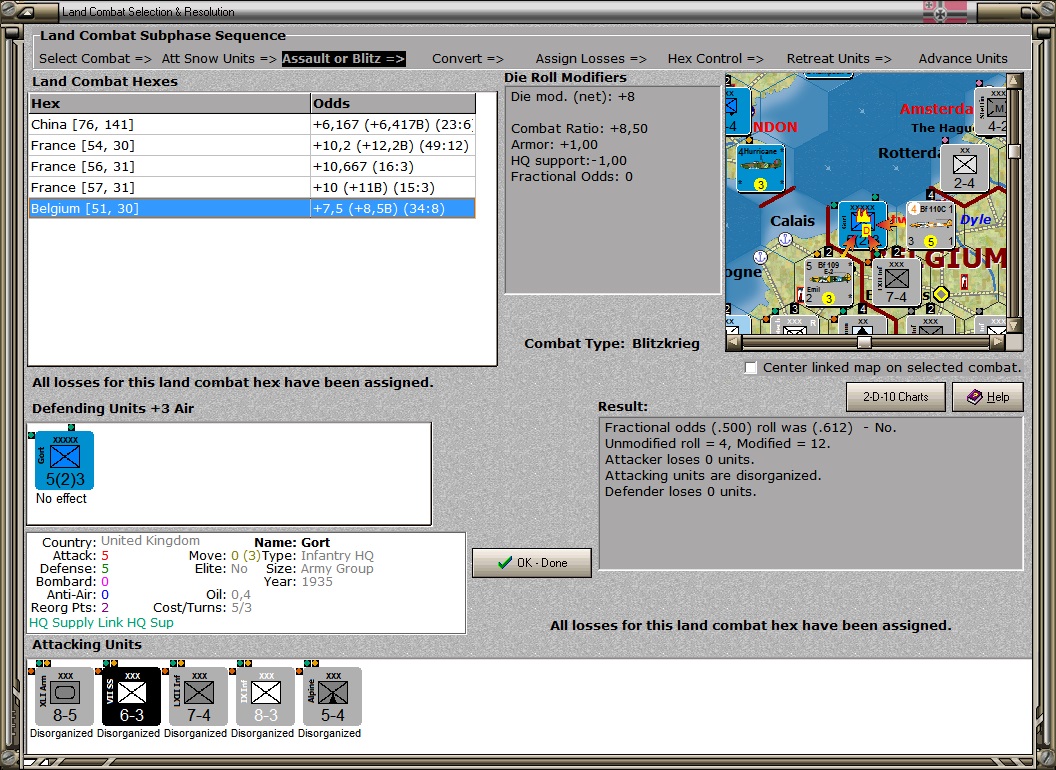The height and width of the screenshot is (770, 1056).
Task: Select the XLI Arm 8-5 attacking unit
Action: coord(65,697)
